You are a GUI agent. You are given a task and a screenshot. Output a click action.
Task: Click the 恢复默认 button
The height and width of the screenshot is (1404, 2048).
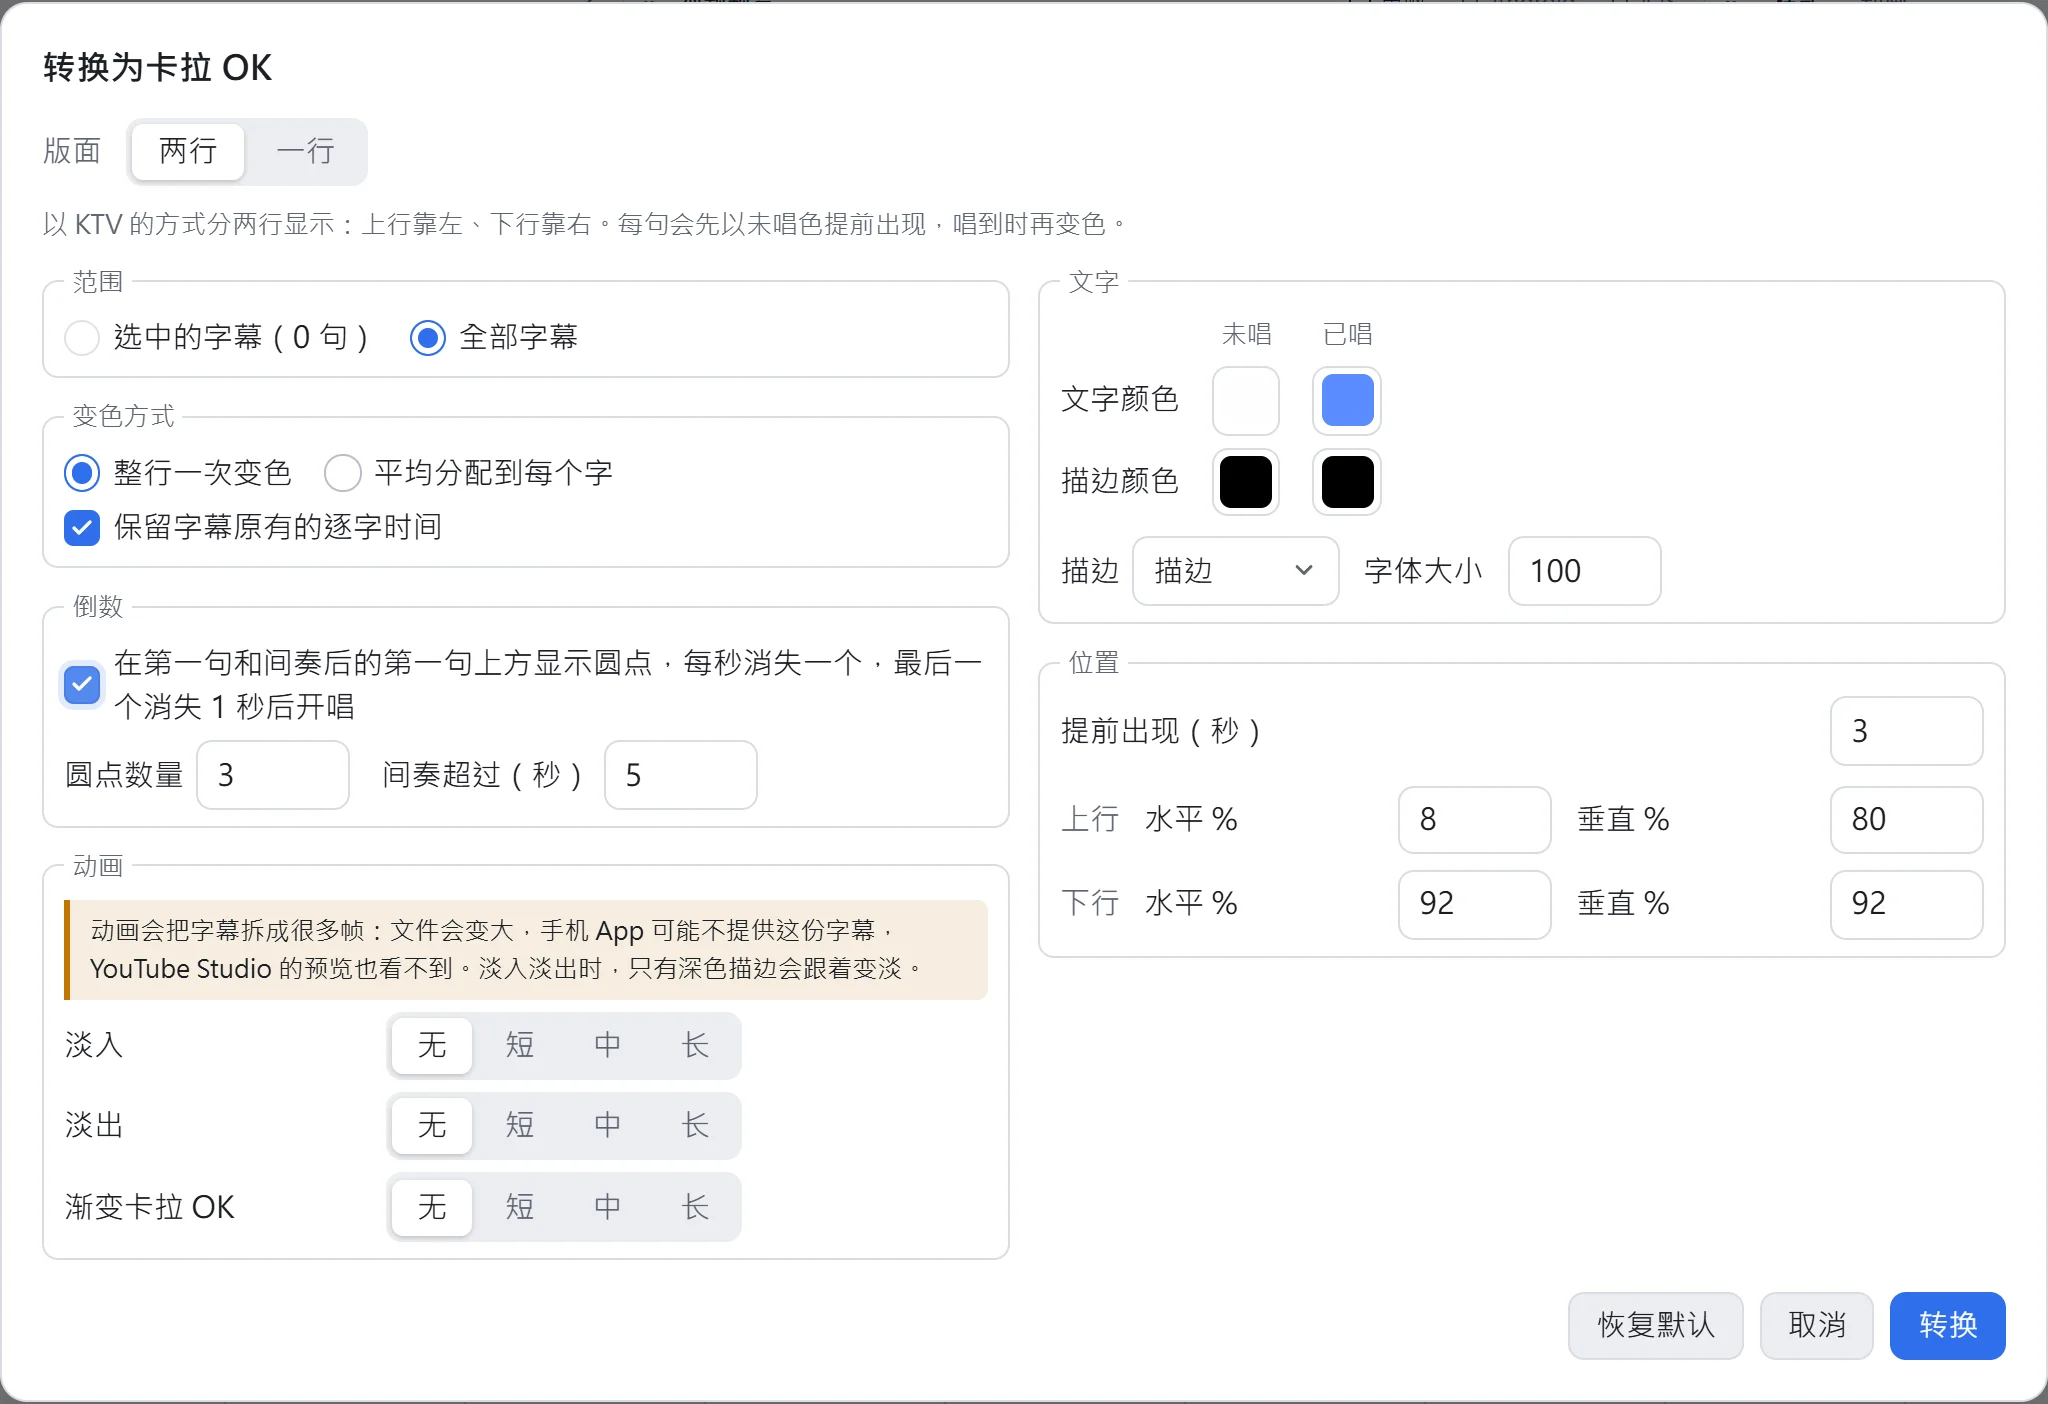1656,1326
